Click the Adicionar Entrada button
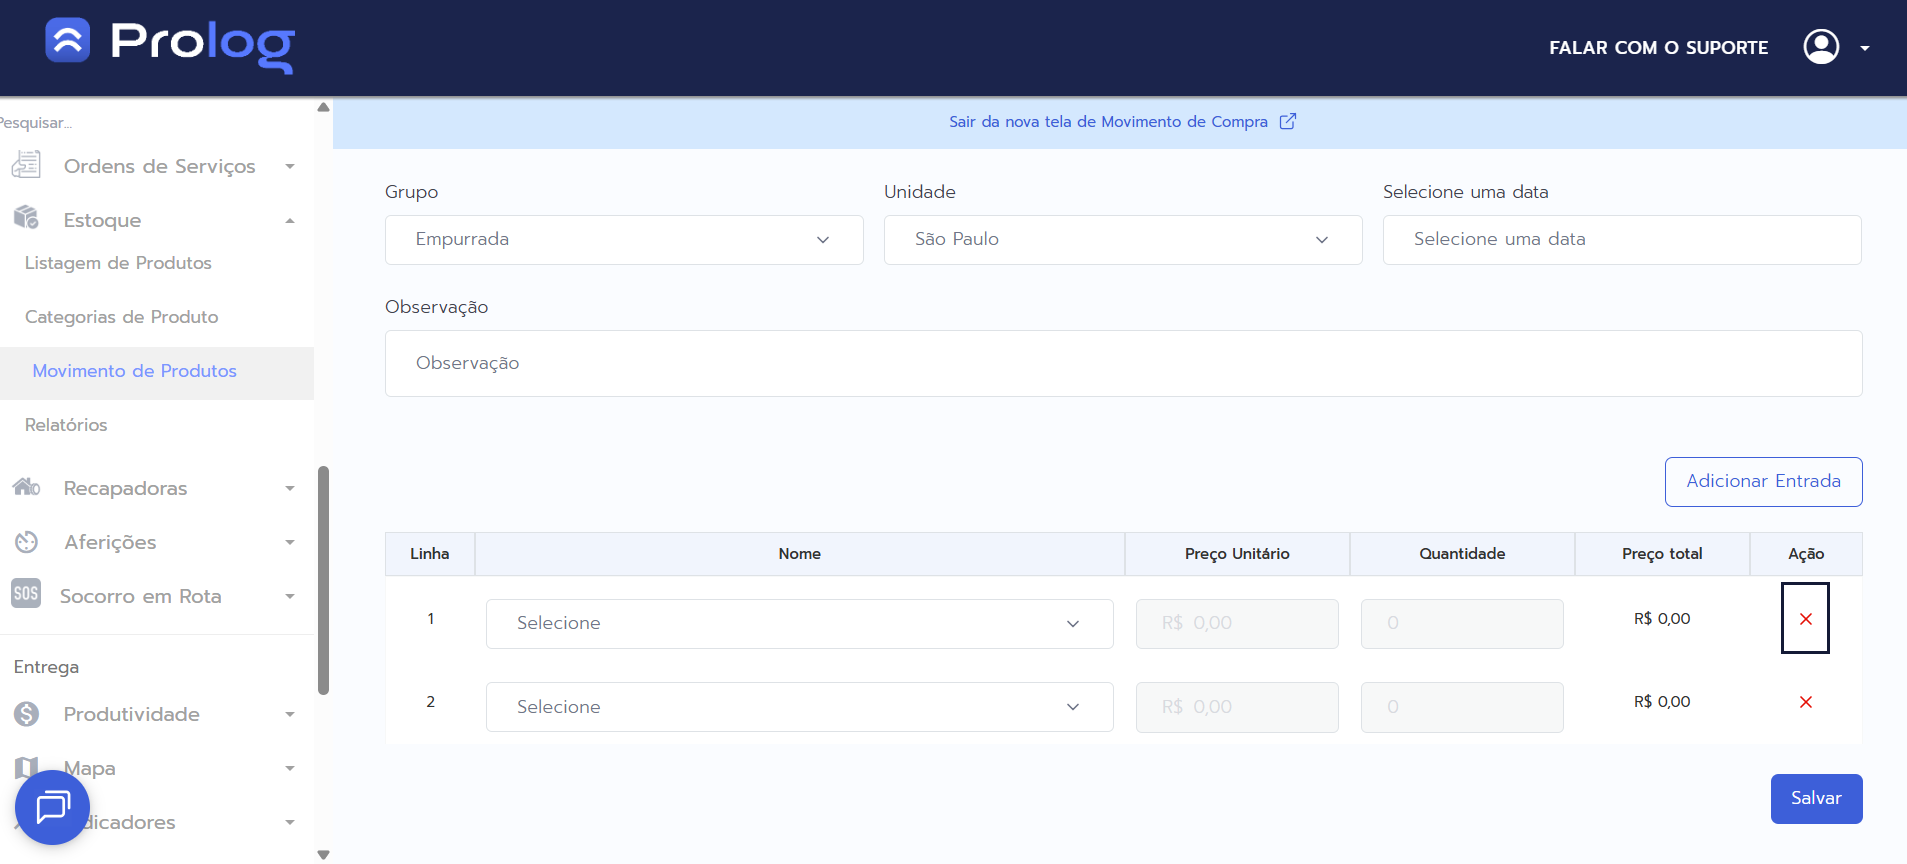 (1762, 482)
